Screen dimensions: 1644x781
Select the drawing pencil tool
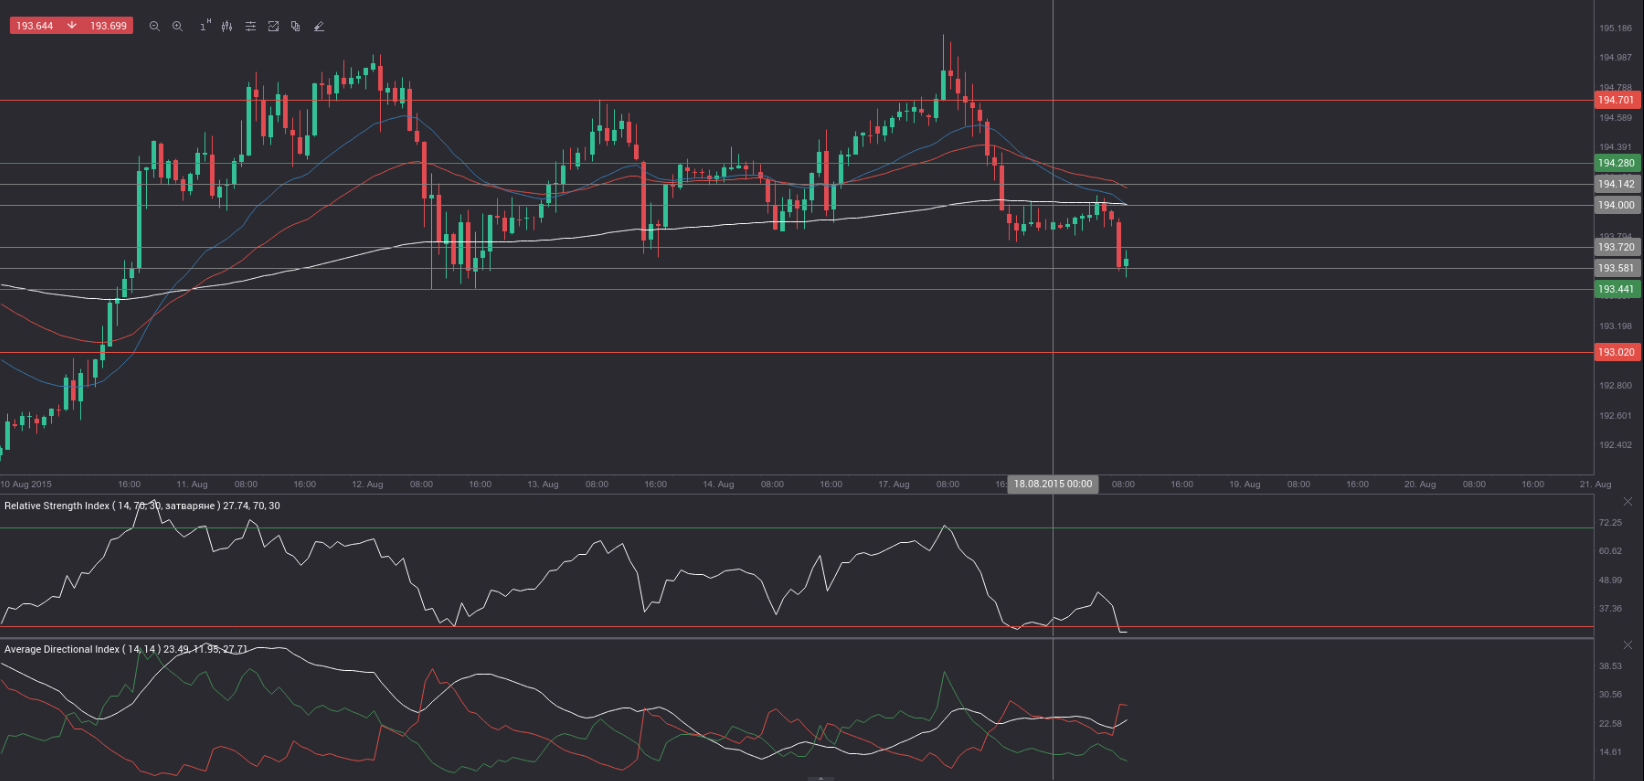click(x=319, y=26)
